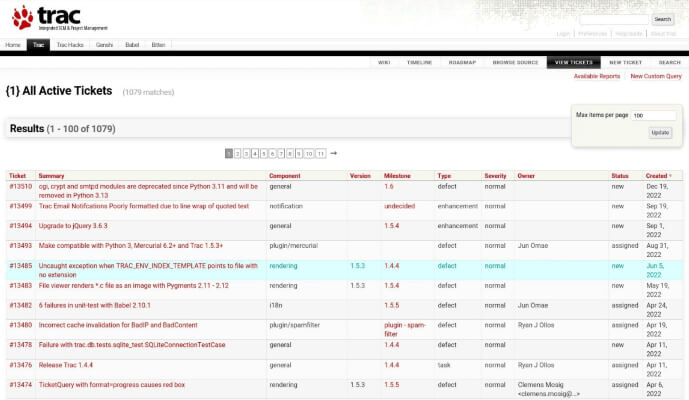The image size is (689, 400).
Task: Sort by the Type column header
Action: 444,176
